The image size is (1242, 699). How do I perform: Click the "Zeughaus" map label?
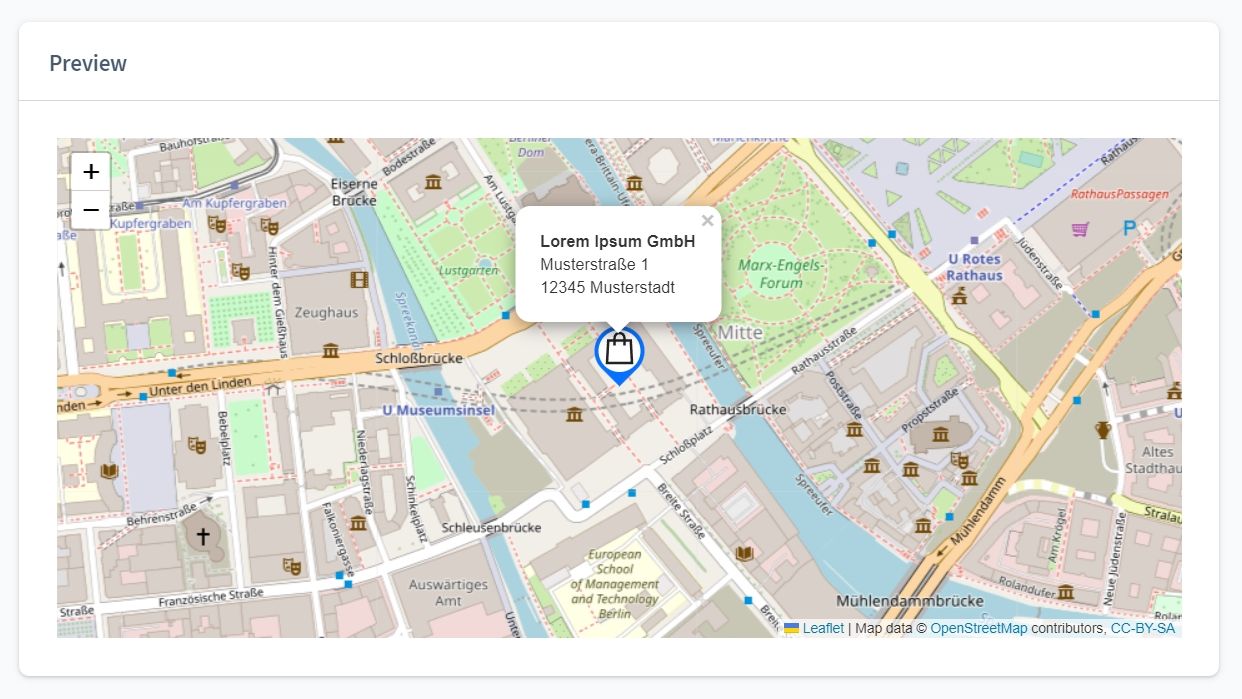coord(328,312)
